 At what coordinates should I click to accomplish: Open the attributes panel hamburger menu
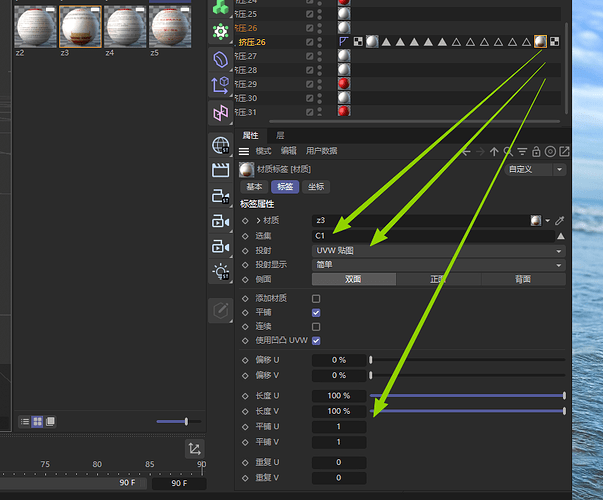click(244, 152)
